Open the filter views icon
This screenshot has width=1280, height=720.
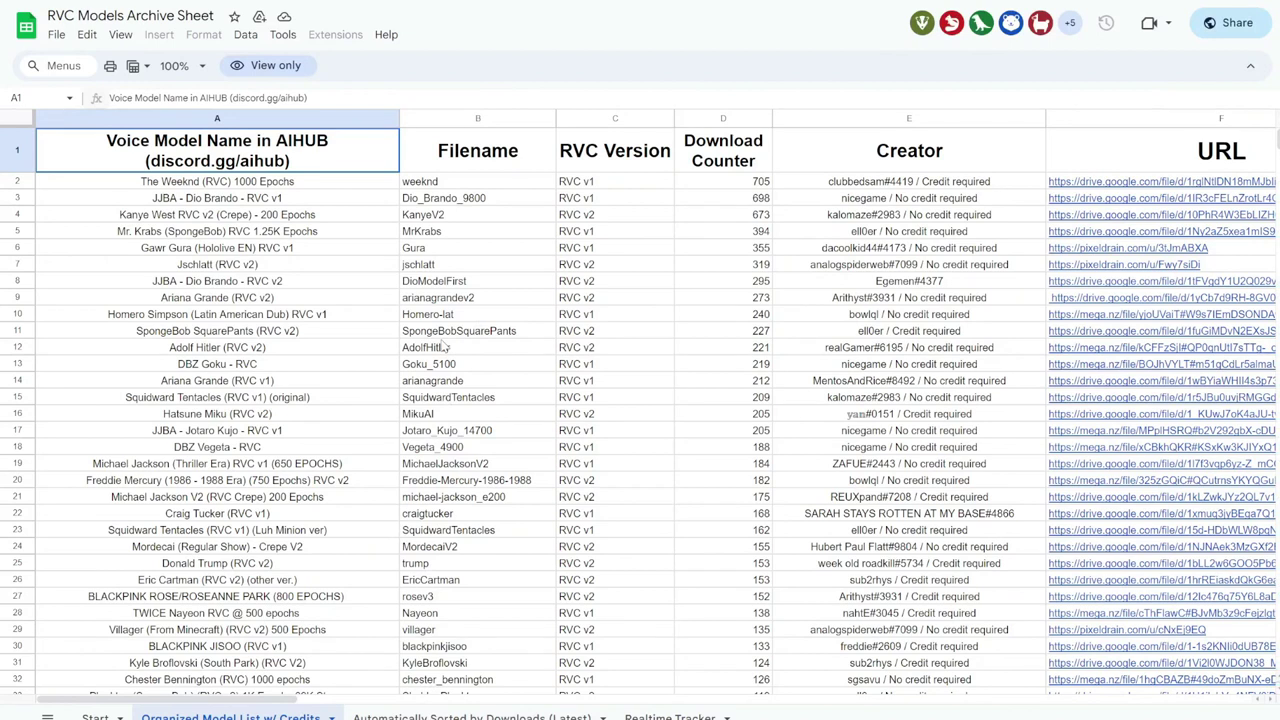tap(133, 66)
